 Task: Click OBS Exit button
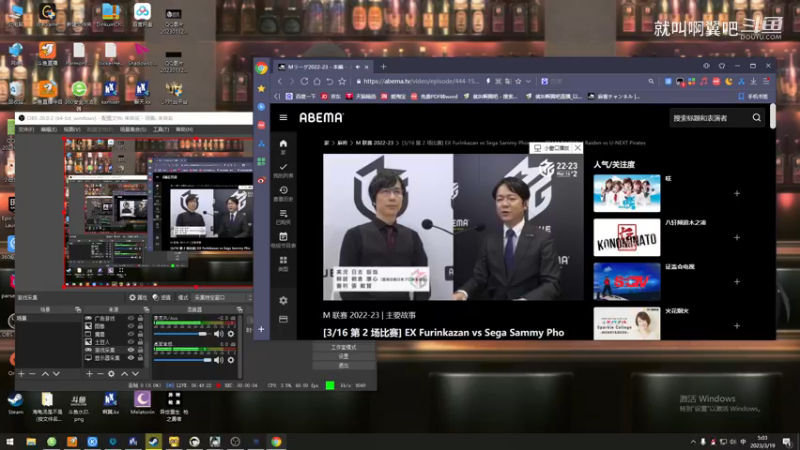343,365
